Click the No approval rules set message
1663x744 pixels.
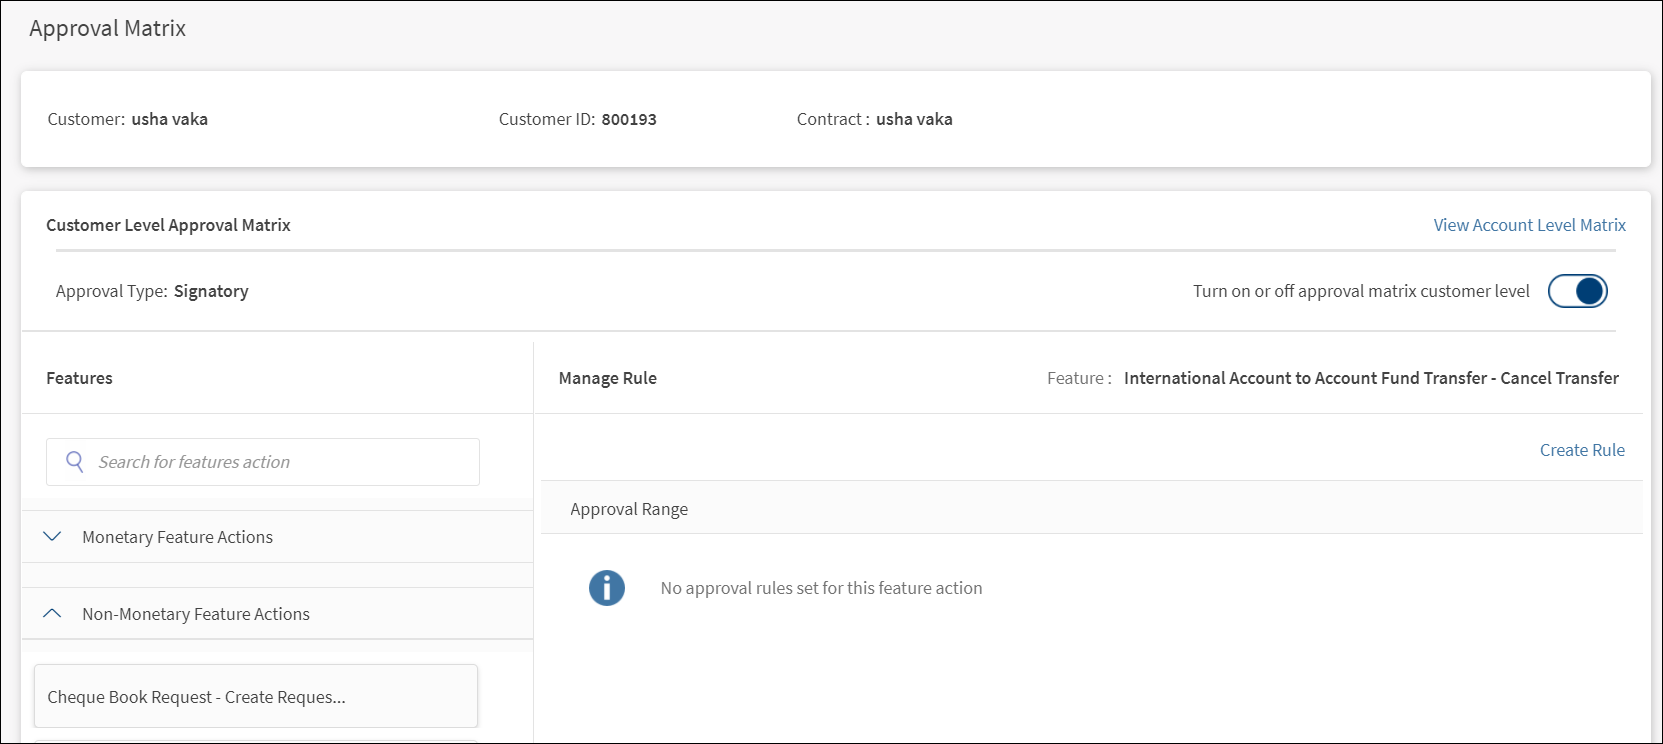point(821,588)
